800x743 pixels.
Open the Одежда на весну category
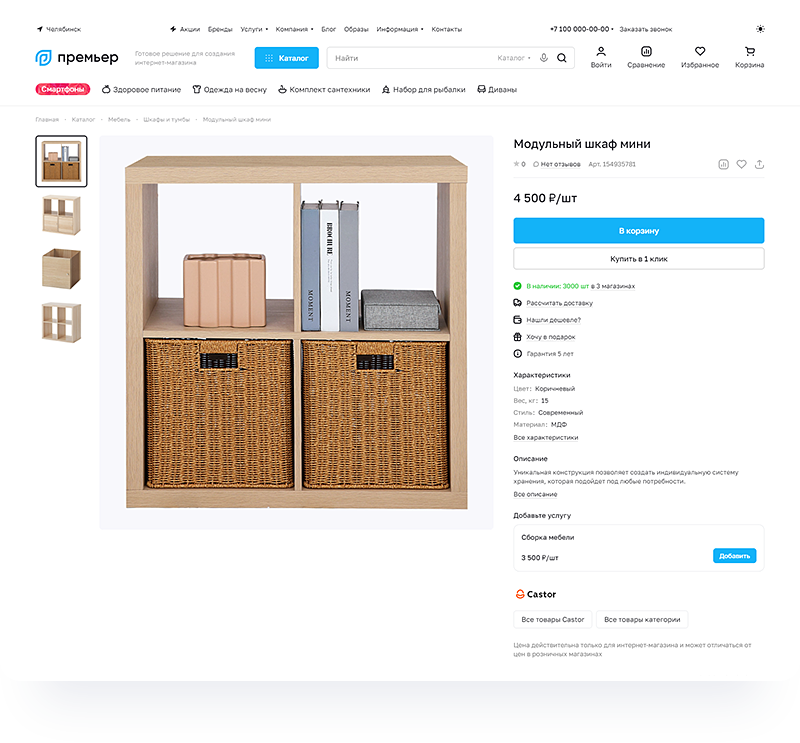click(230, 89)
